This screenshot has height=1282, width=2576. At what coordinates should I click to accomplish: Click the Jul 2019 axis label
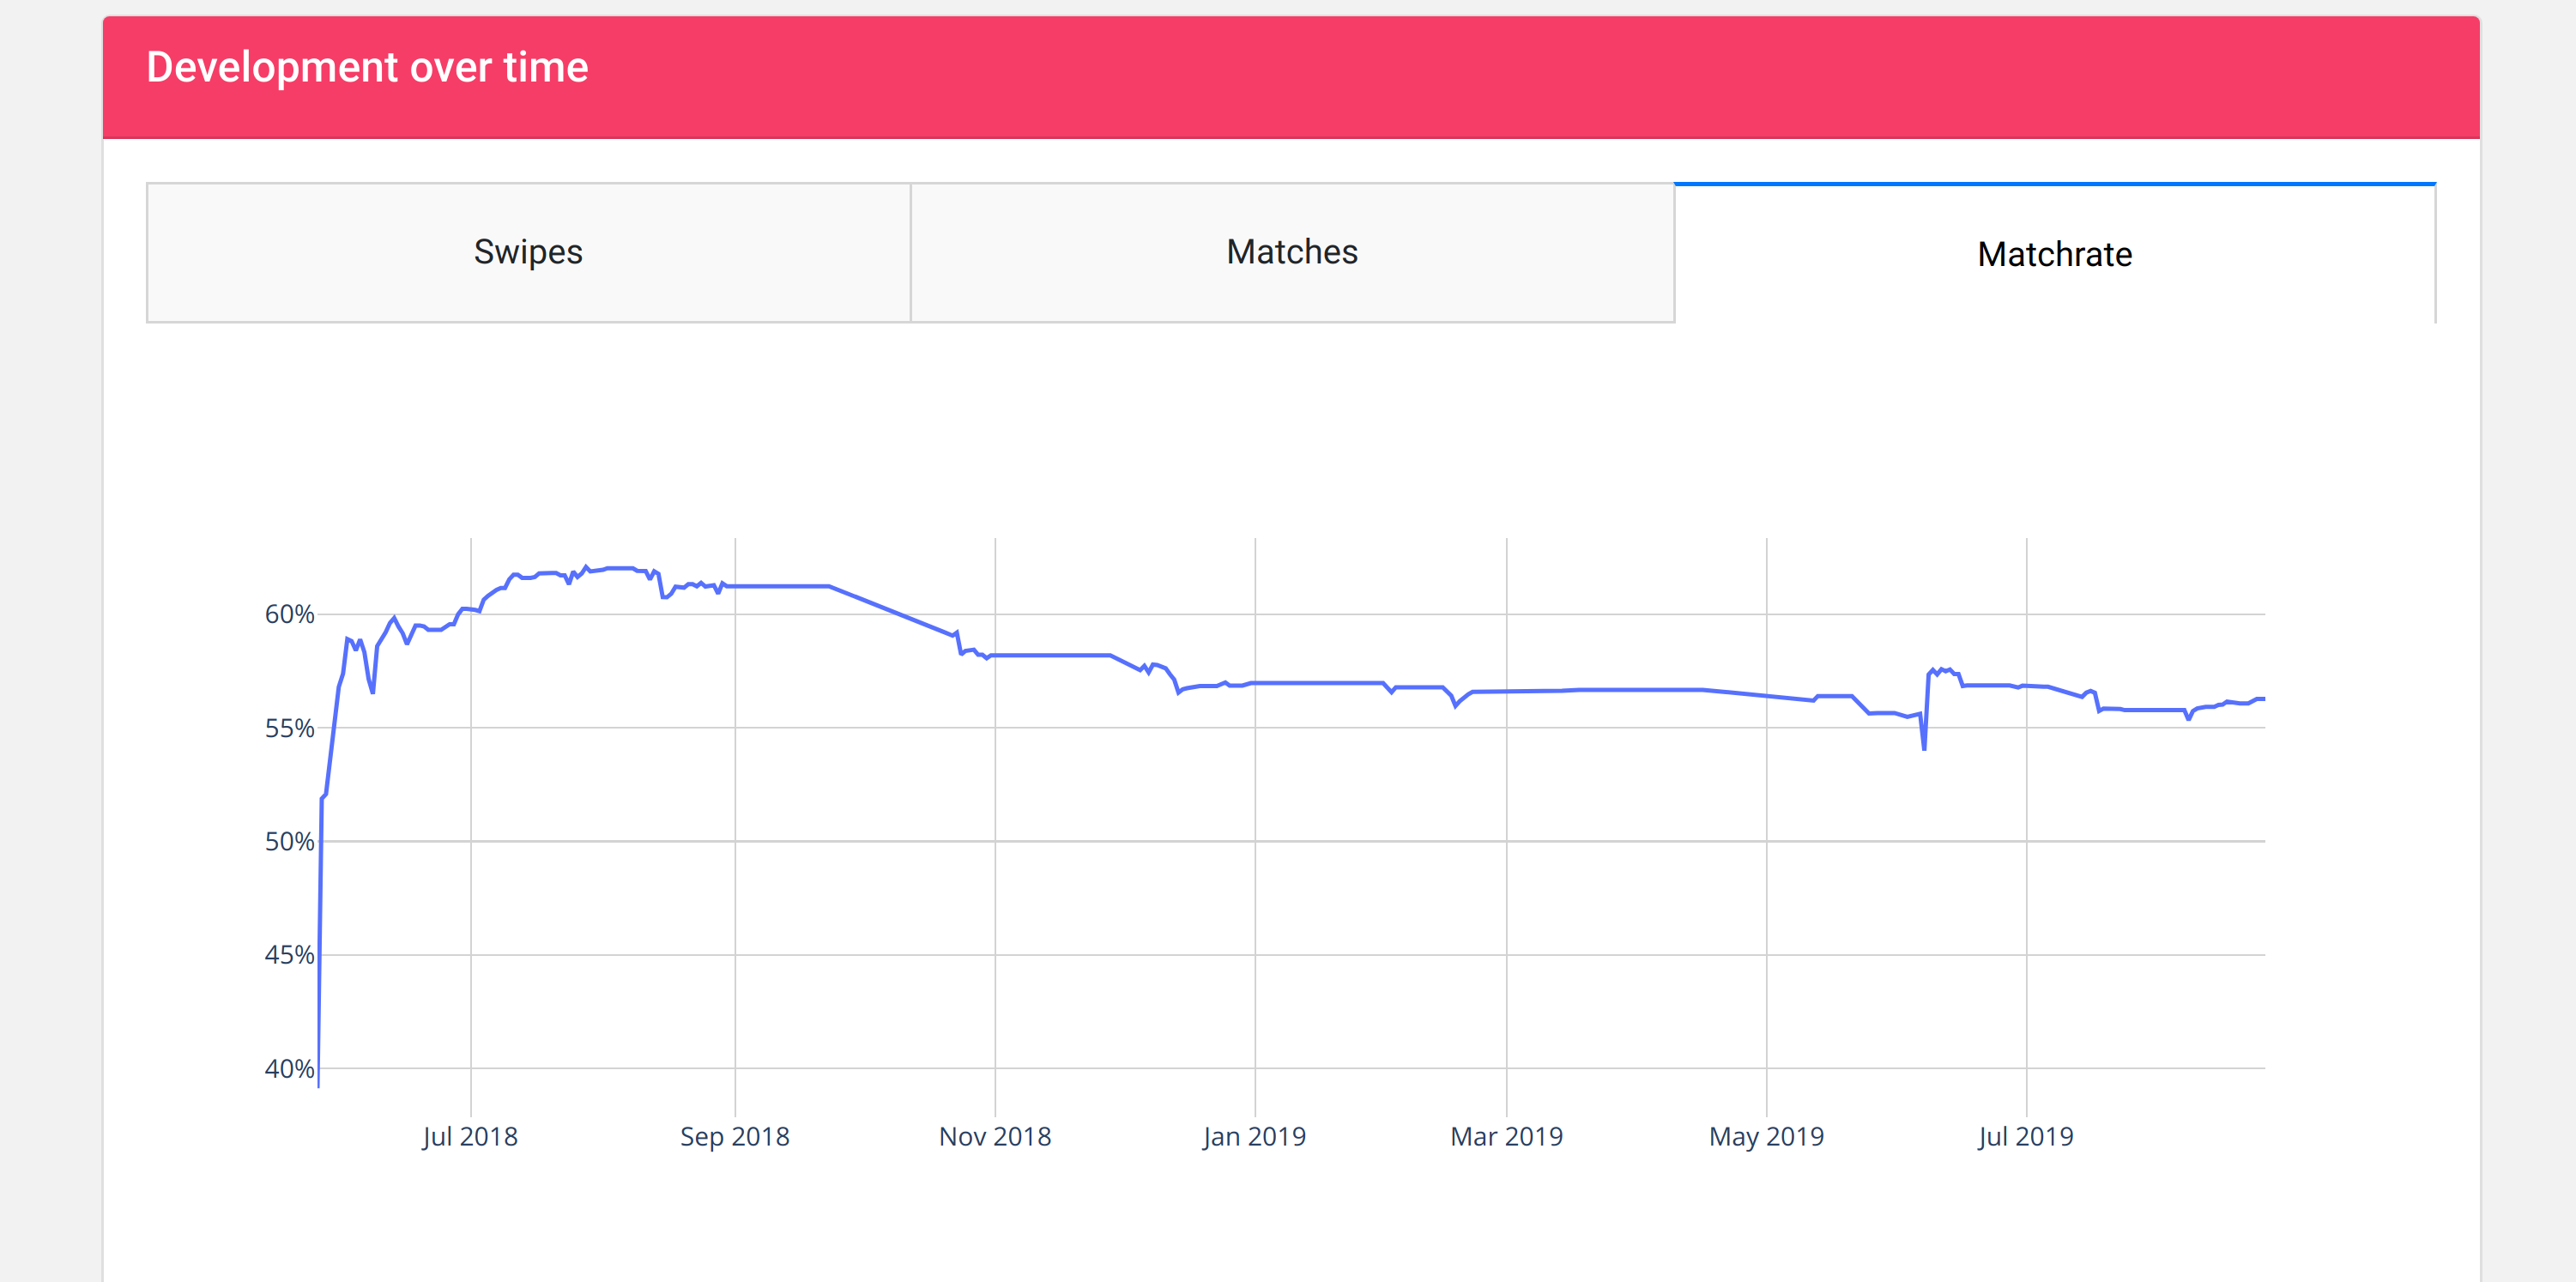pyautogui.click(x=2026, y=1136)
